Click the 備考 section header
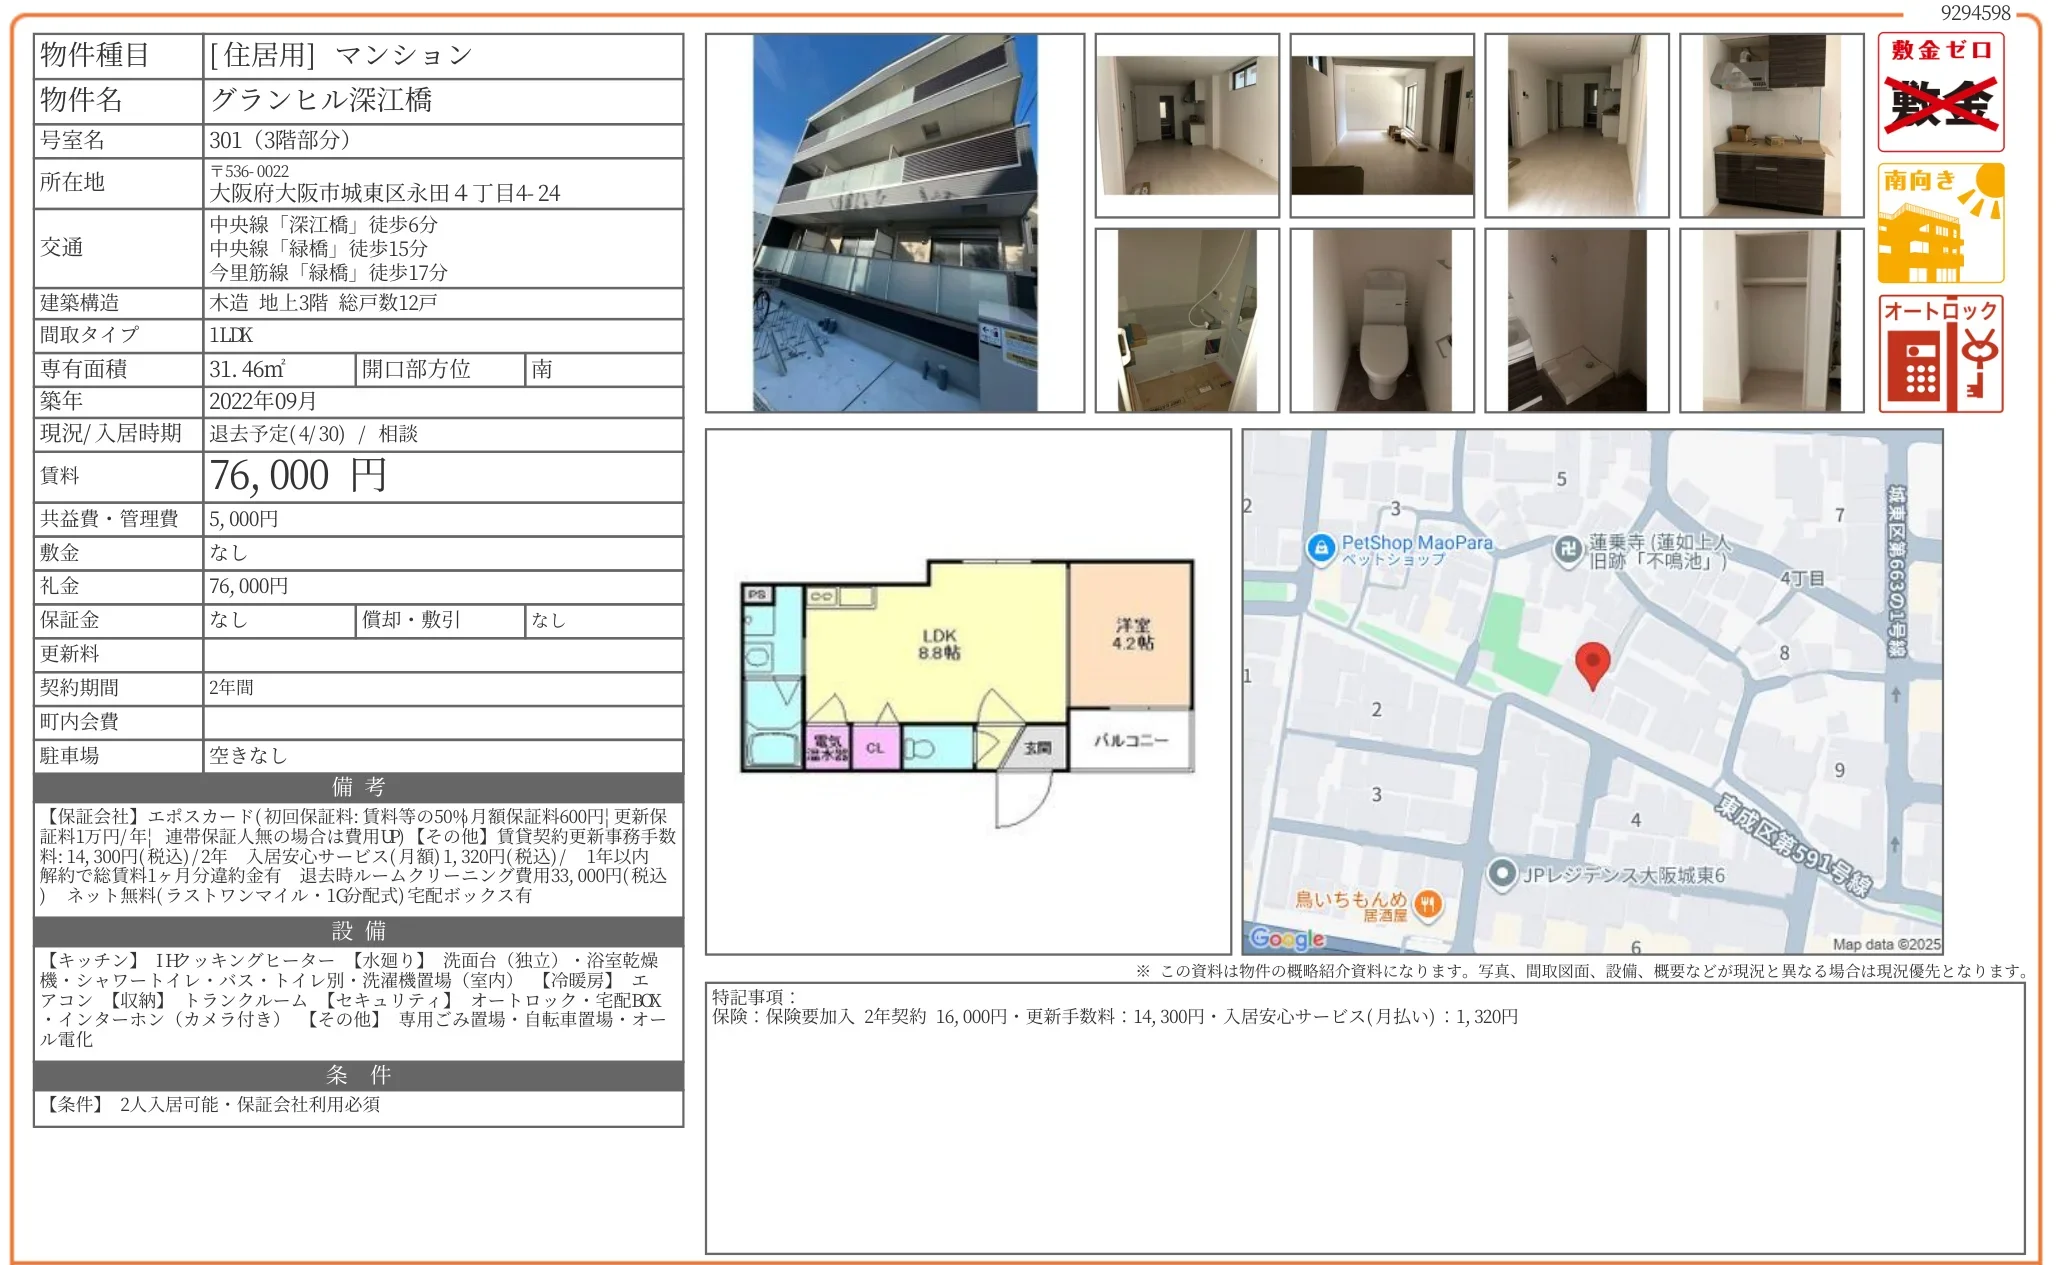 coord(358,787)
